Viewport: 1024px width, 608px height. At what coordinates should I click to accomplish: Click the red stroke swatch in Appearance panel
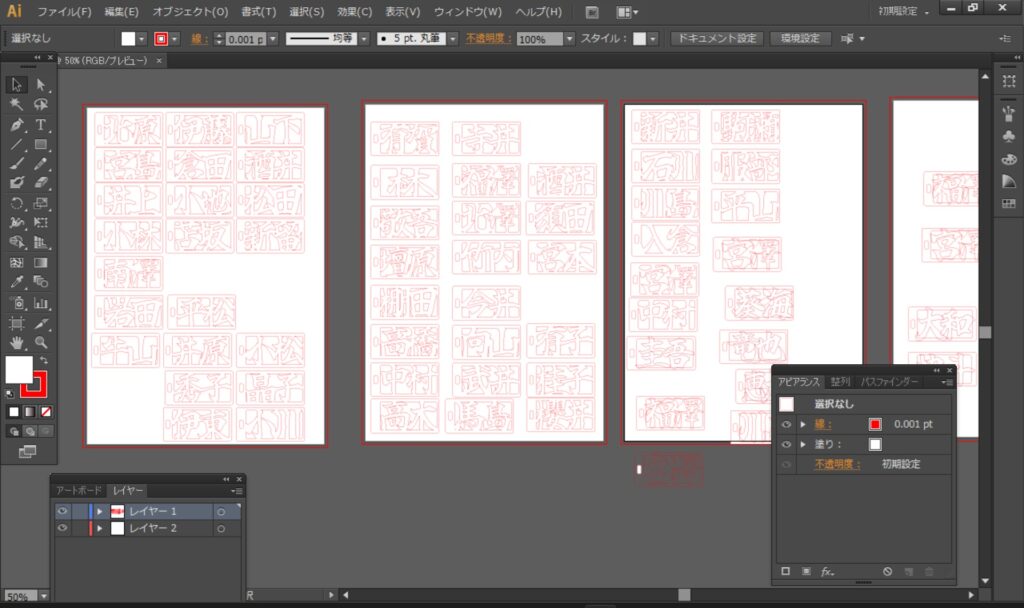point(875,425)
